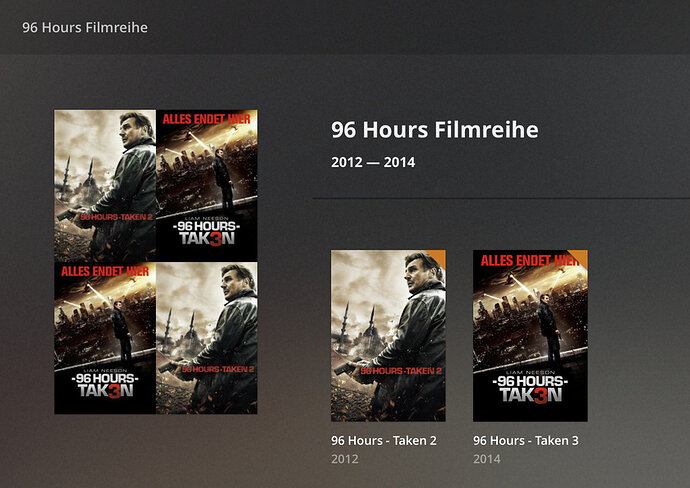Viewport: 690px width, 488px height.
Task: Click the collection collage poster artwork
Action: (156, 262)
